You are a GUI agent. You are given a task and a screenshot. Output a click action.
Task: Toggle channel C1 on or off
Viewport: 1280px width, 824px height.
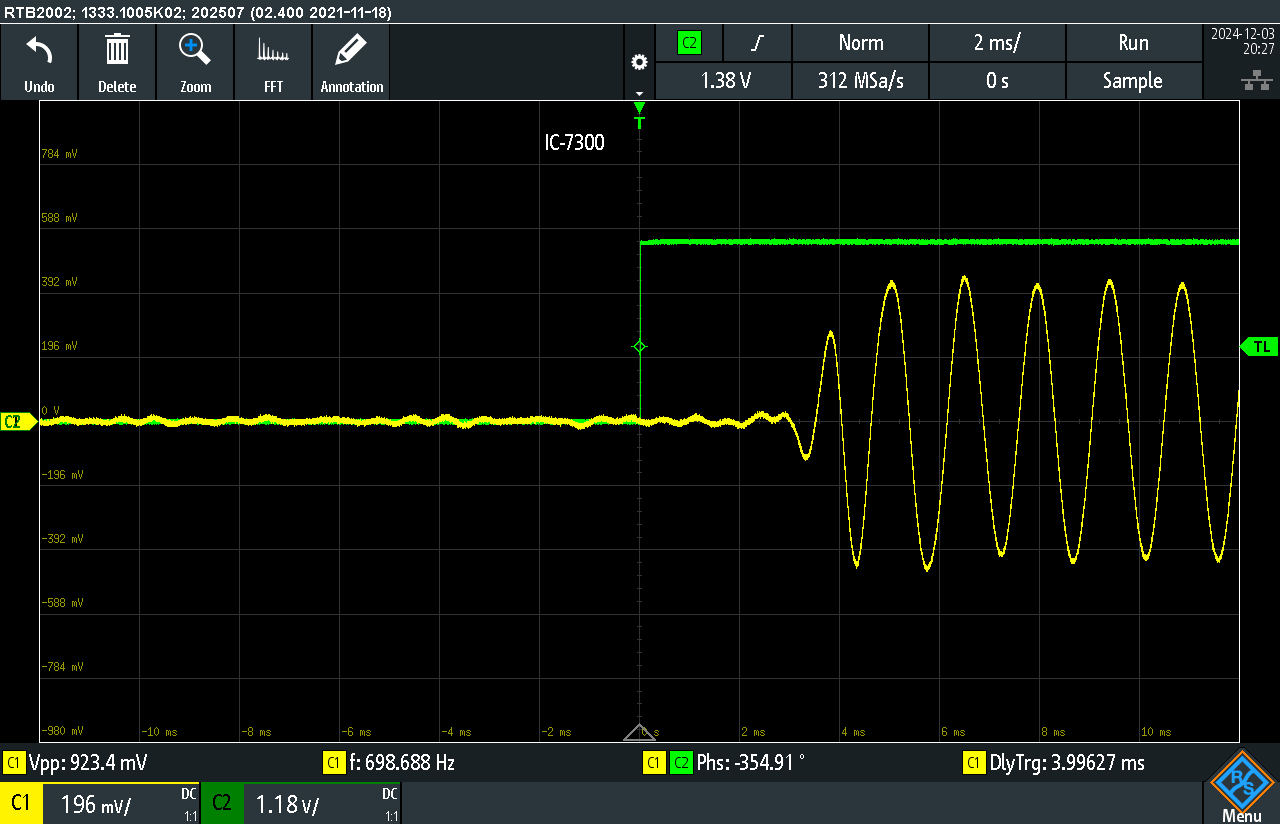(x=20, y=802)
